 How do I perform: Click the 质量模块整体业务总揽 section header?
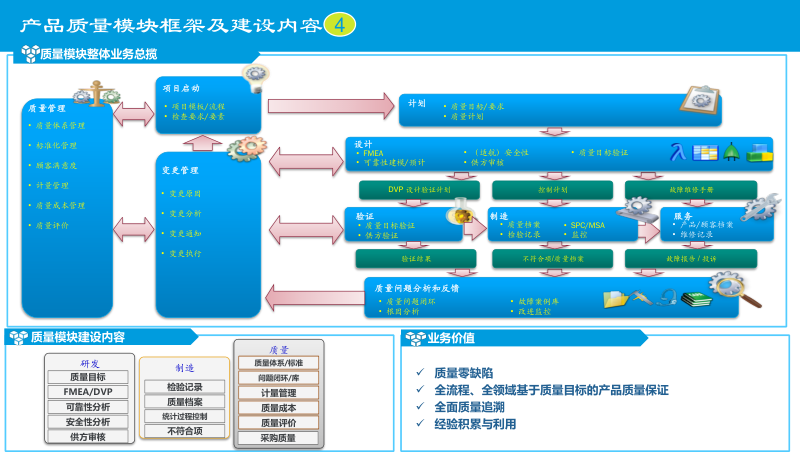137,54
